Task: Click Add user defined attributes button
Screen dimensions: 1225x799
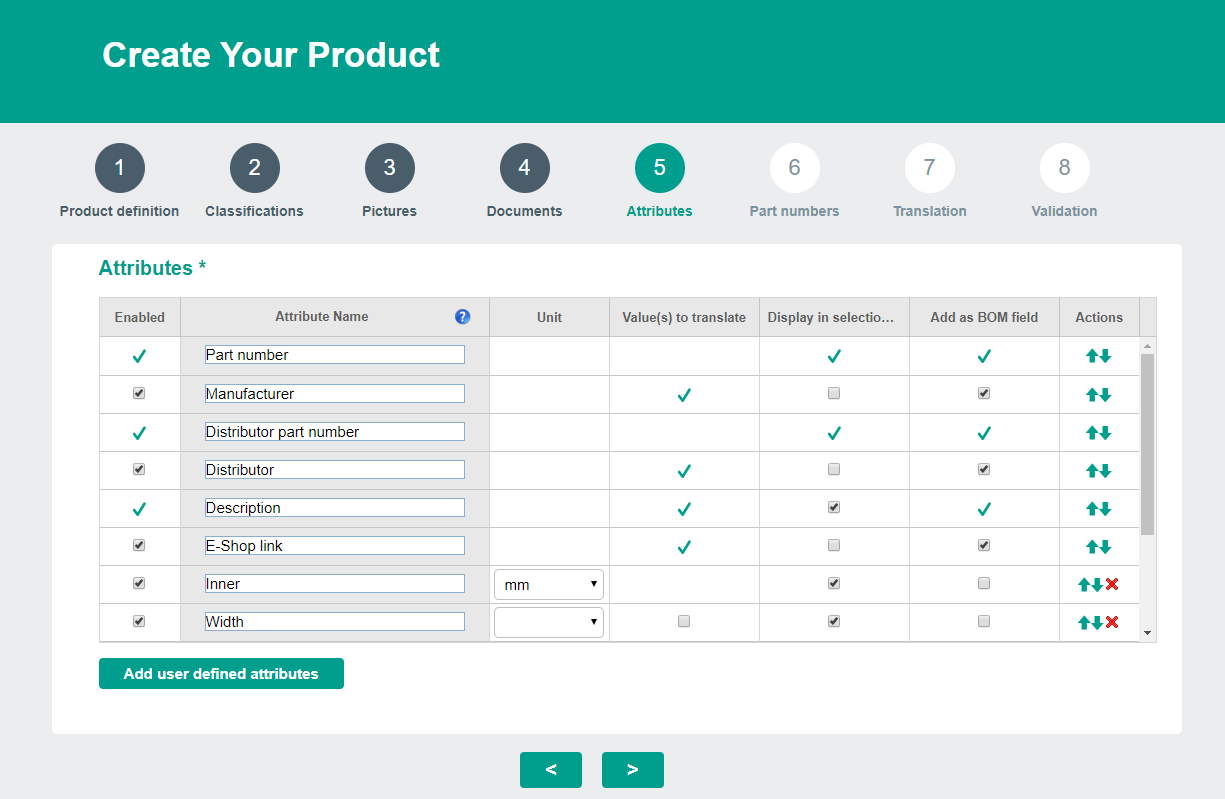Action: coord(221,674)
